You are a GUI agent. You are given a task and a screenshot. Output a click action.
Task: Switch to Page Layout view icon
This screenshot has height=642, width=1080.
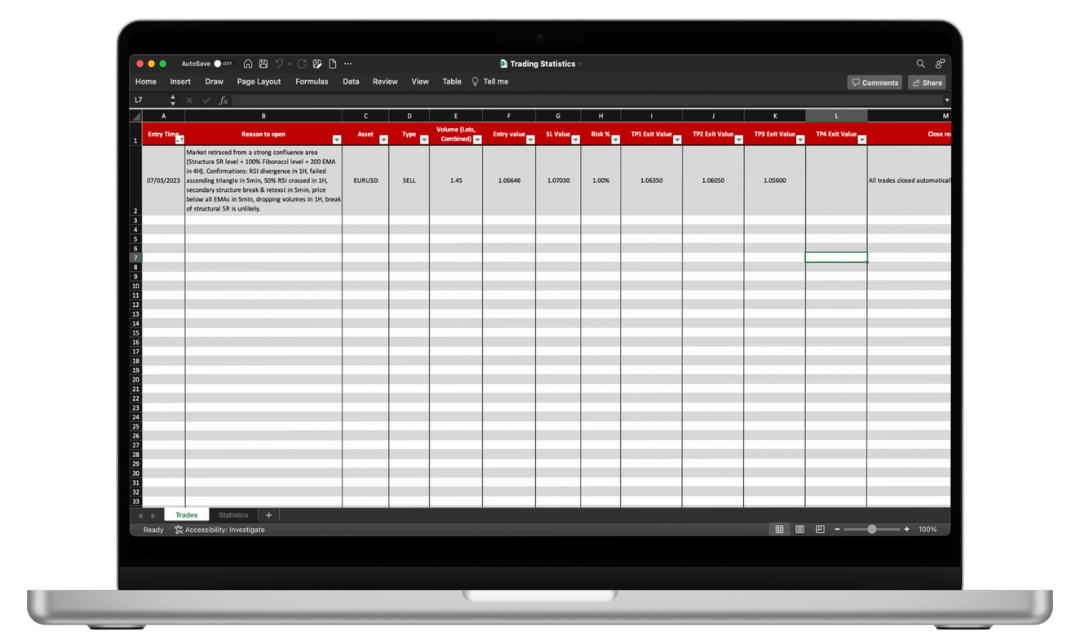click(800, 529)
